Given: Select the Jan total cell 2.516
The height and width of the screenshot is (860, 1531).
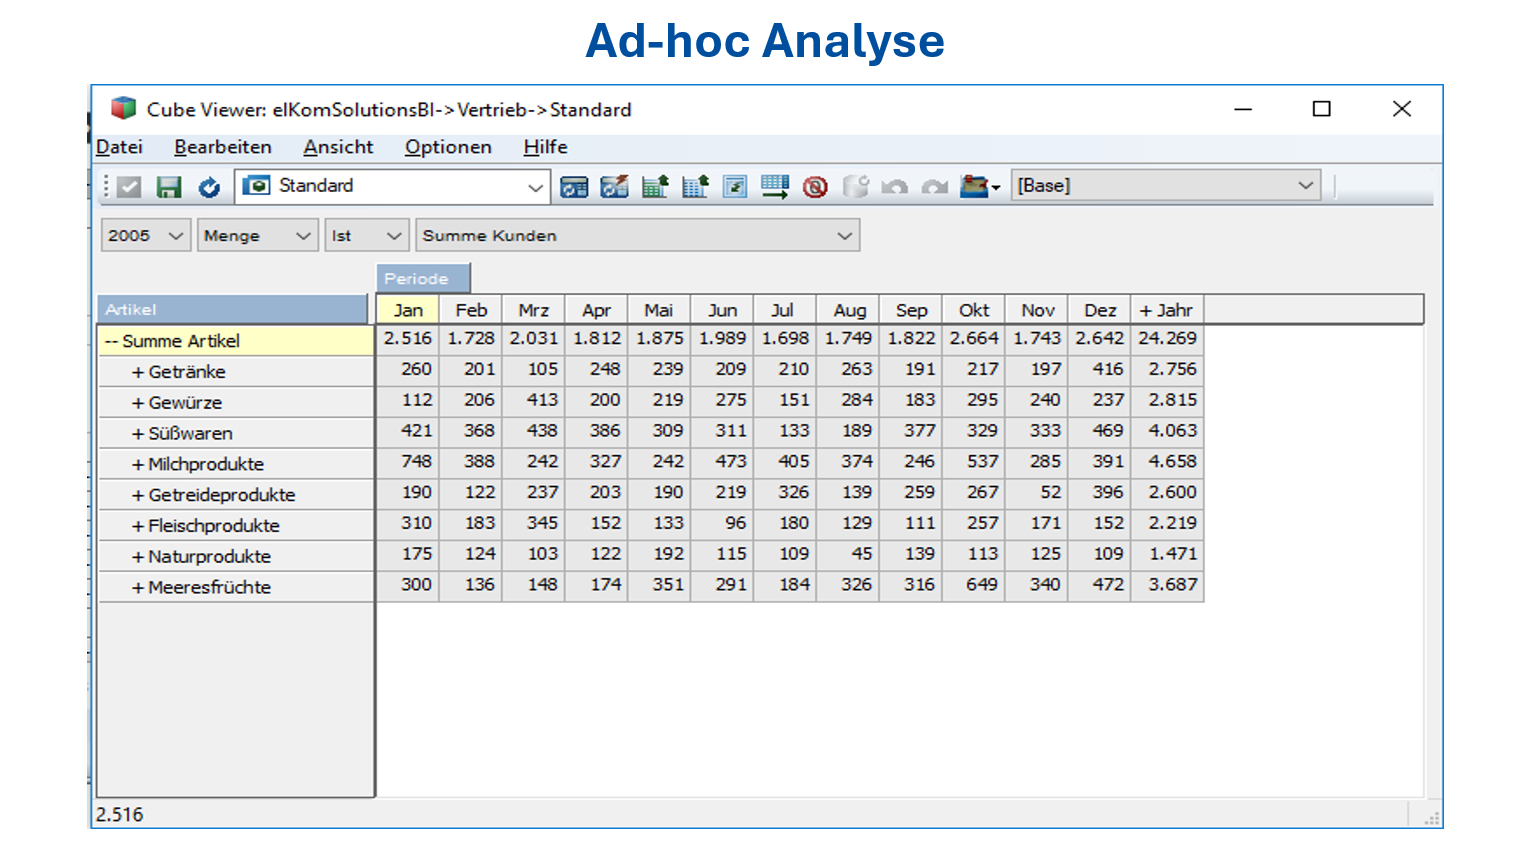Looking at the screenshot, I should [408, 339].
